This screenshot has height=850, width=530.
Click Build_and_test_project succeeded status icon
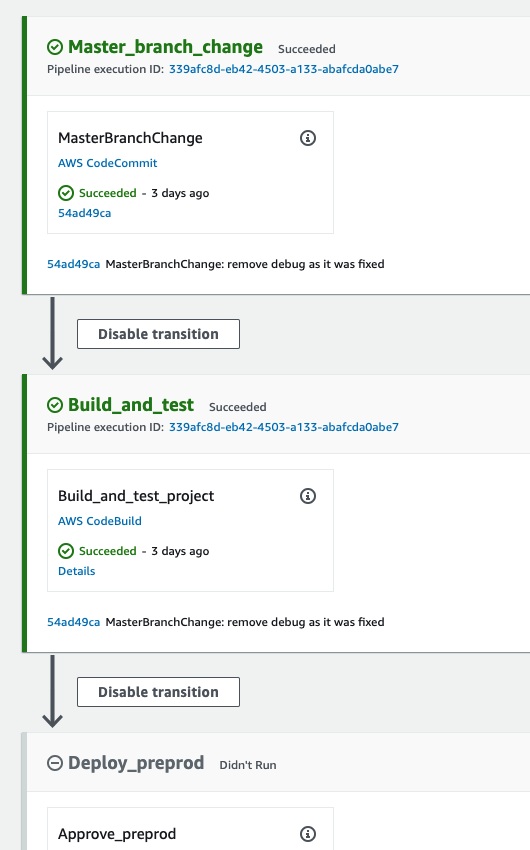(x=66, y=551)
